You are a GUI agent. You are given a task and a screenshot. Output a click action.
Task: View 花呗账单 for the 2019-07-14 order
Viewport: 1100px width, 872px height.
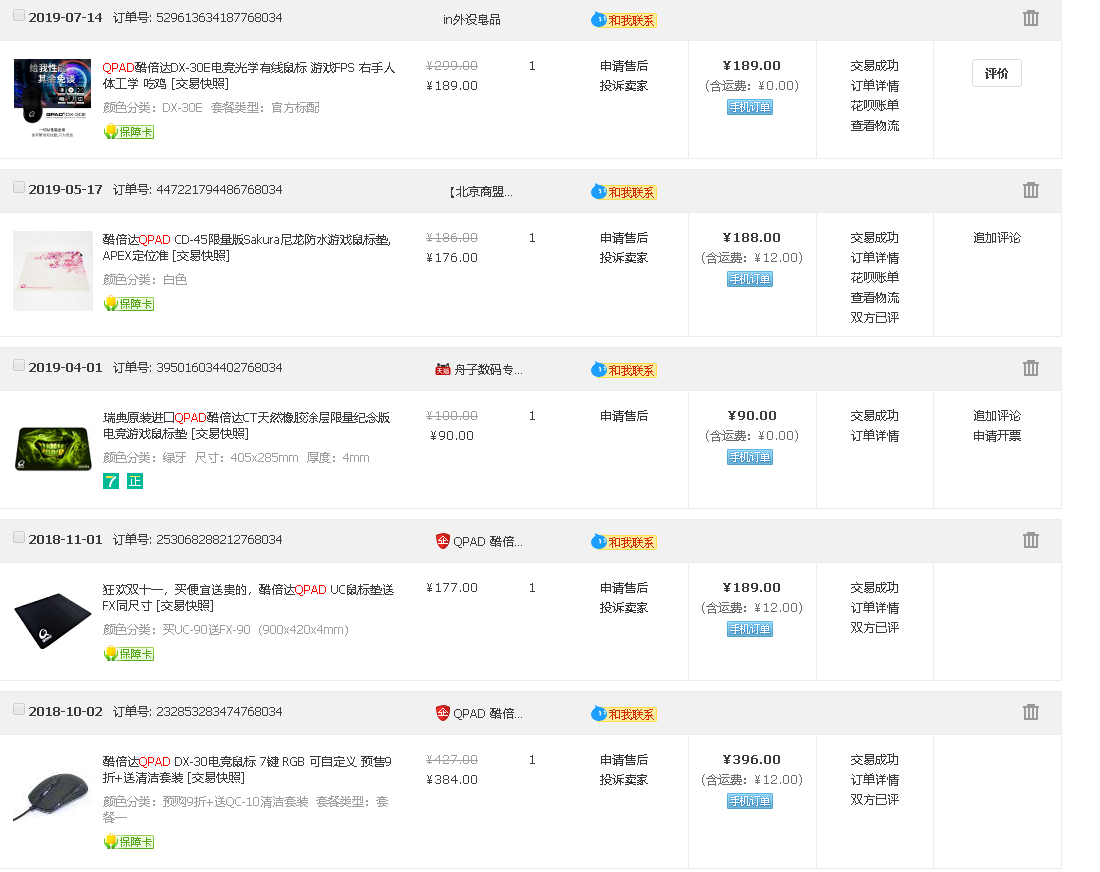875,106
